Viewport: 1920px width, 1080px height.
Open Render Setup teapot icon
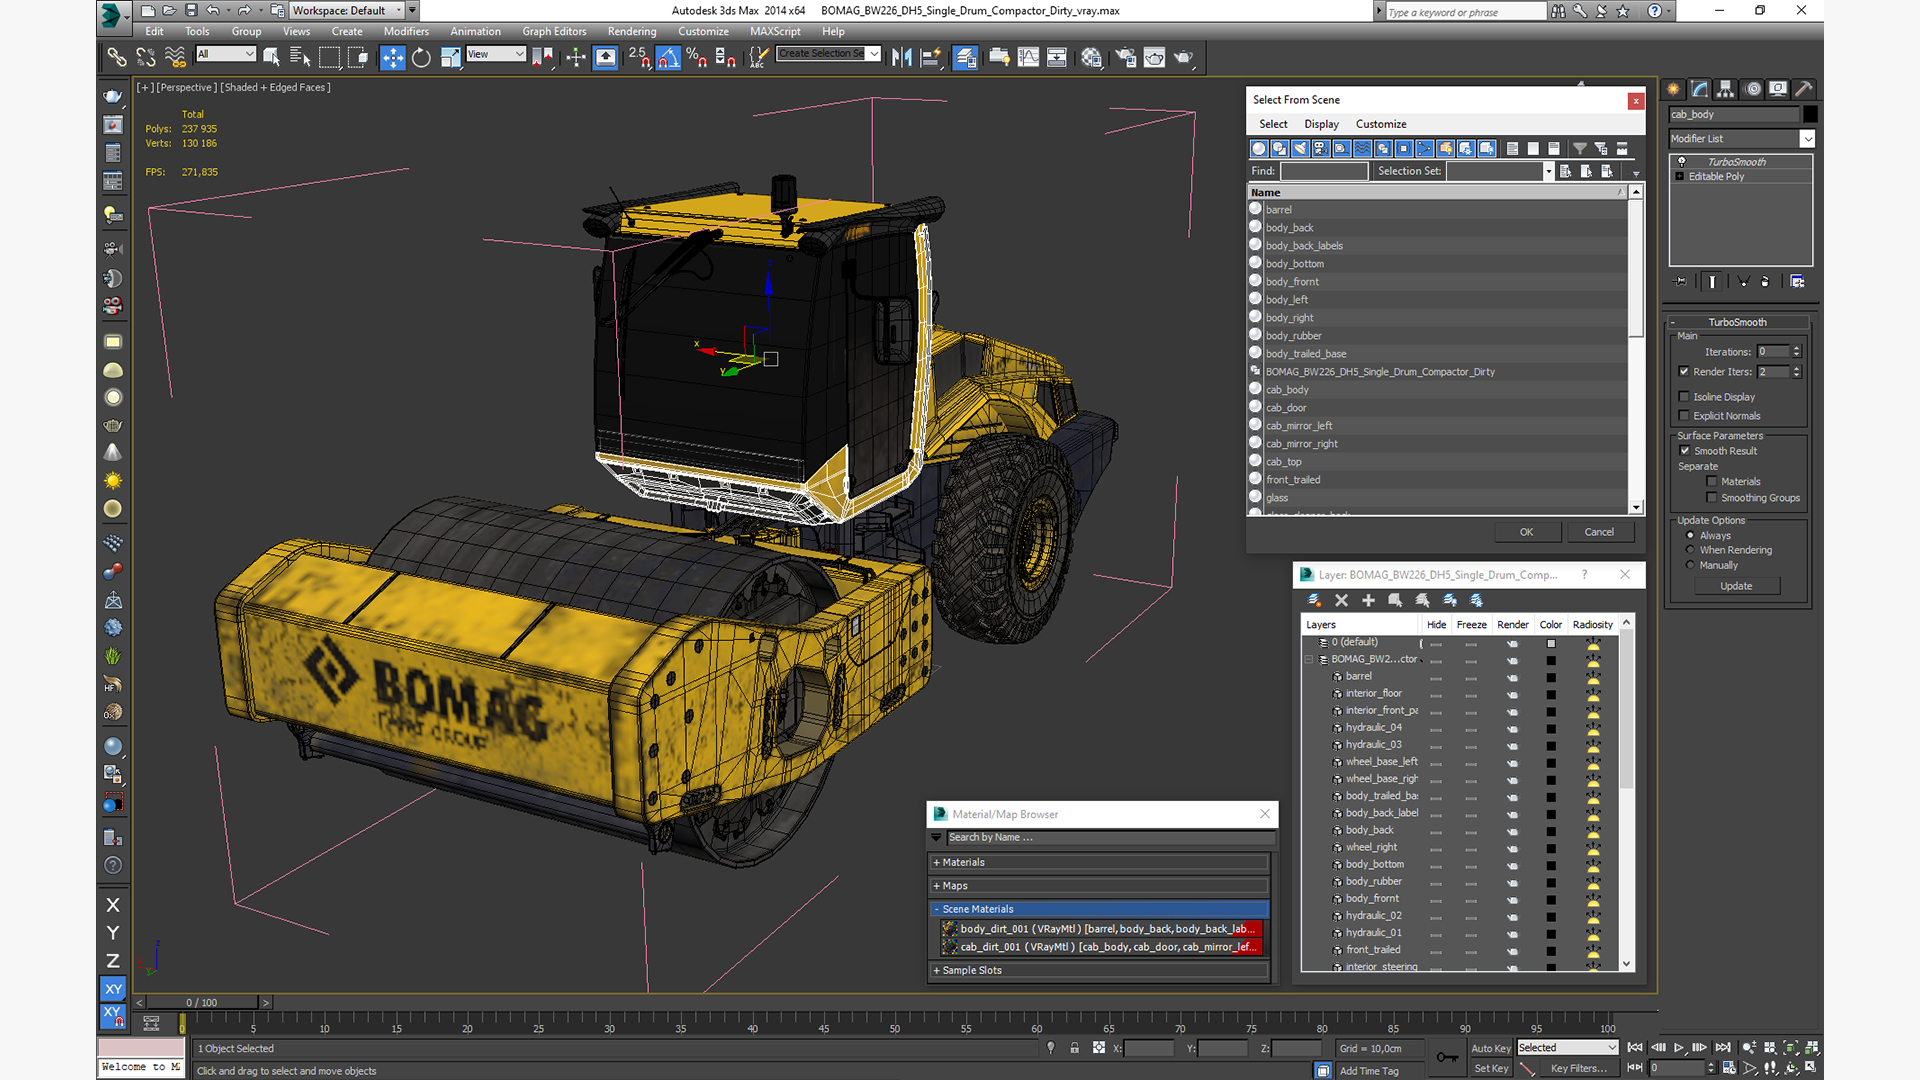coord(1126,57)
